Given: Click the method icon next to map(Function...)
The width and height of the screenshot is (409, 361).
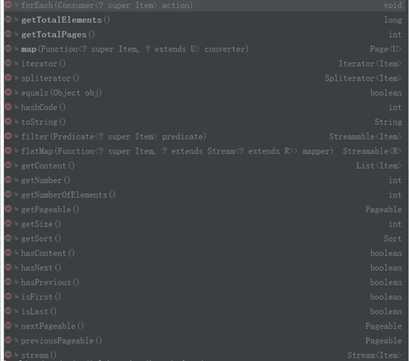Looking at the screenshot, I should click(8, 49).
